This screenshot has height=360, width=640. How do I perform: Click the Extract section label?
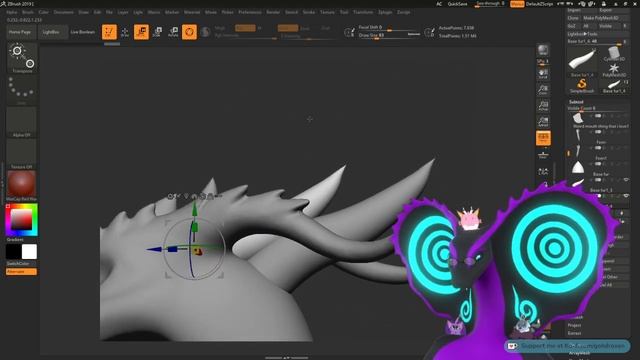click(574, 333)
